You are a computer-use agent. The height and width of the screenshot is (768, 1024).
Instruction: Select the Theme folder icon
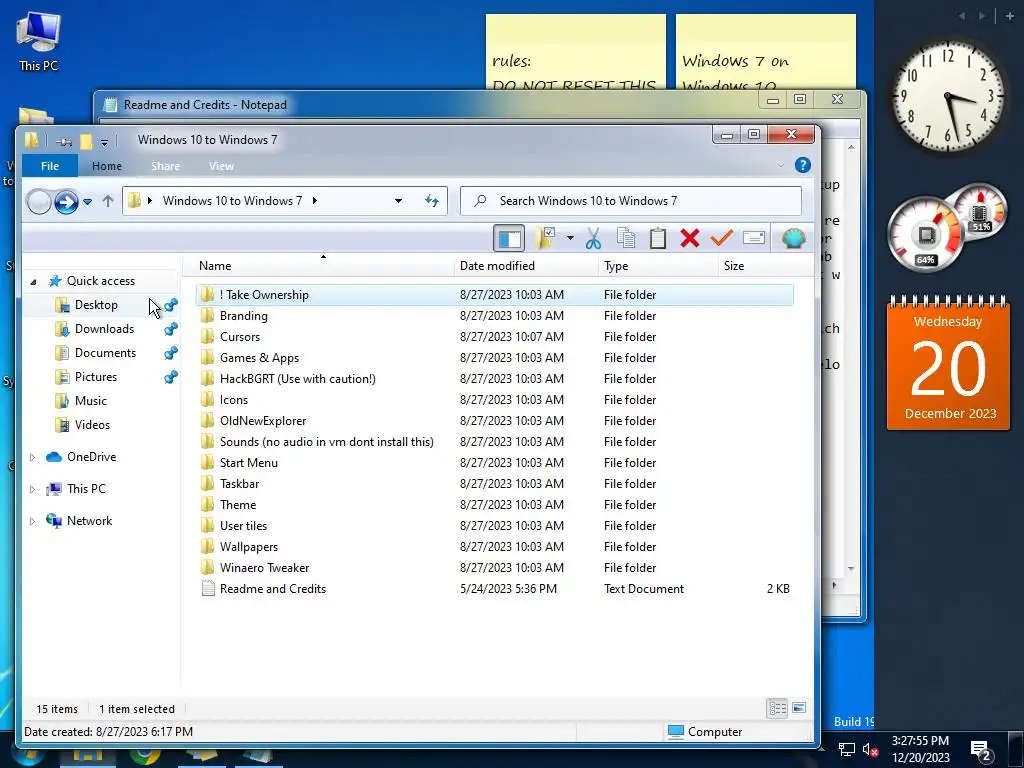[207, 505]
